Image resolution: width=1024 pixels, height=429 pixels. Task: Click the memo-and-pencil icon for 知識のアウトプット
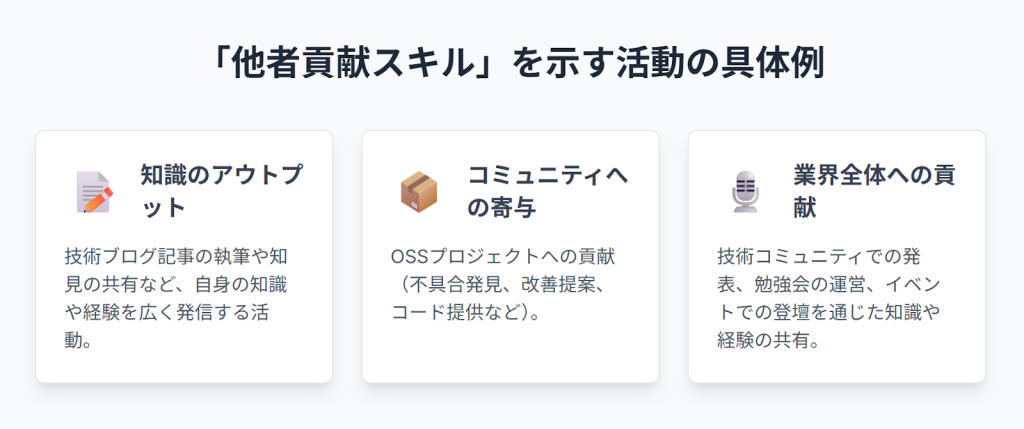point(94,191)
